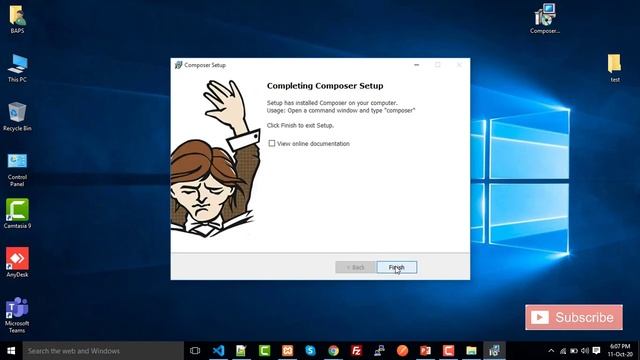The height and width of the screenshot is (360, 640).
Task: Open the network computers taskbar icon
Action: pos(379,351)
